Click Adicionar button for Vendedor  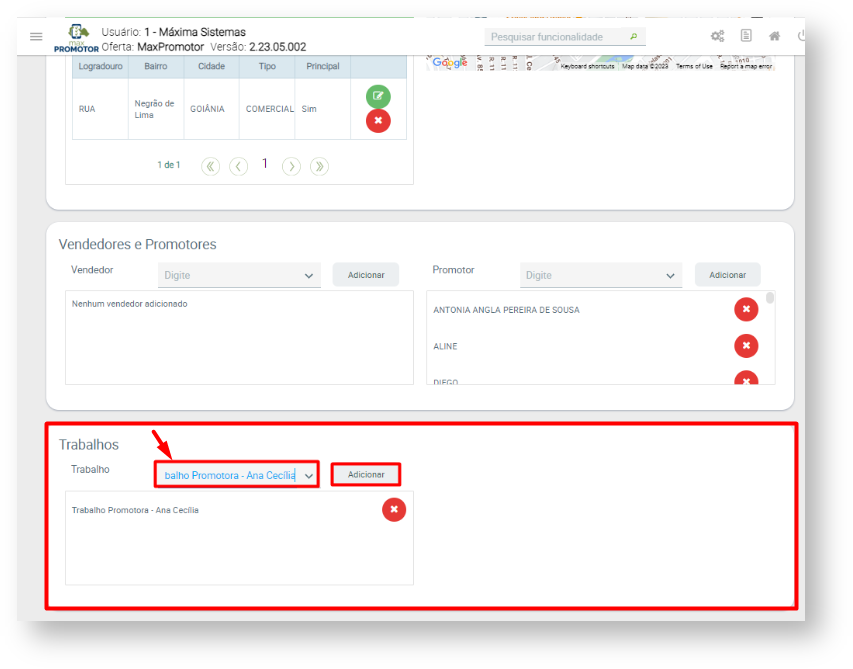pos(366,275)
